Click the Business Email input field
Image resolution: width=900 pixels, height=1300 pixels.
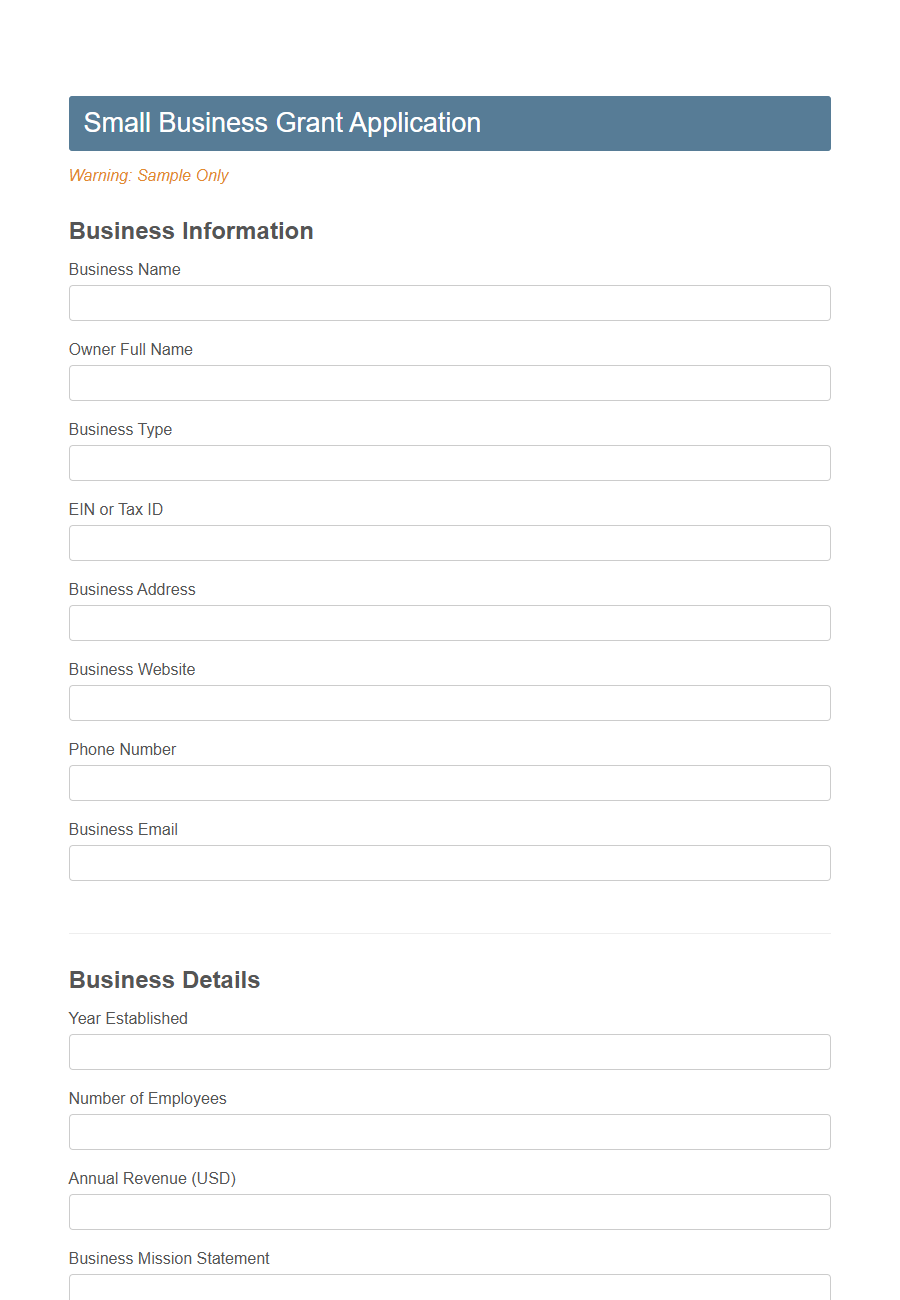(x=449, y=863)
